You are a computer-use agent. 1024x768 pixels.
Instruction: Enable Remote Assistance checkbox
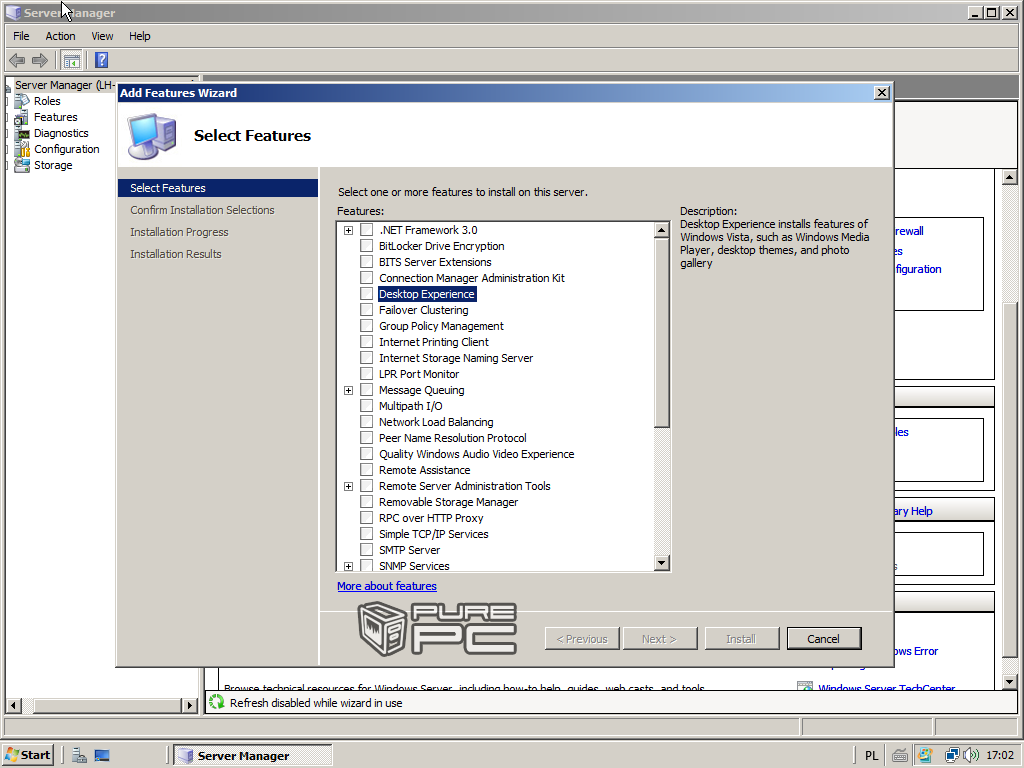367,470
